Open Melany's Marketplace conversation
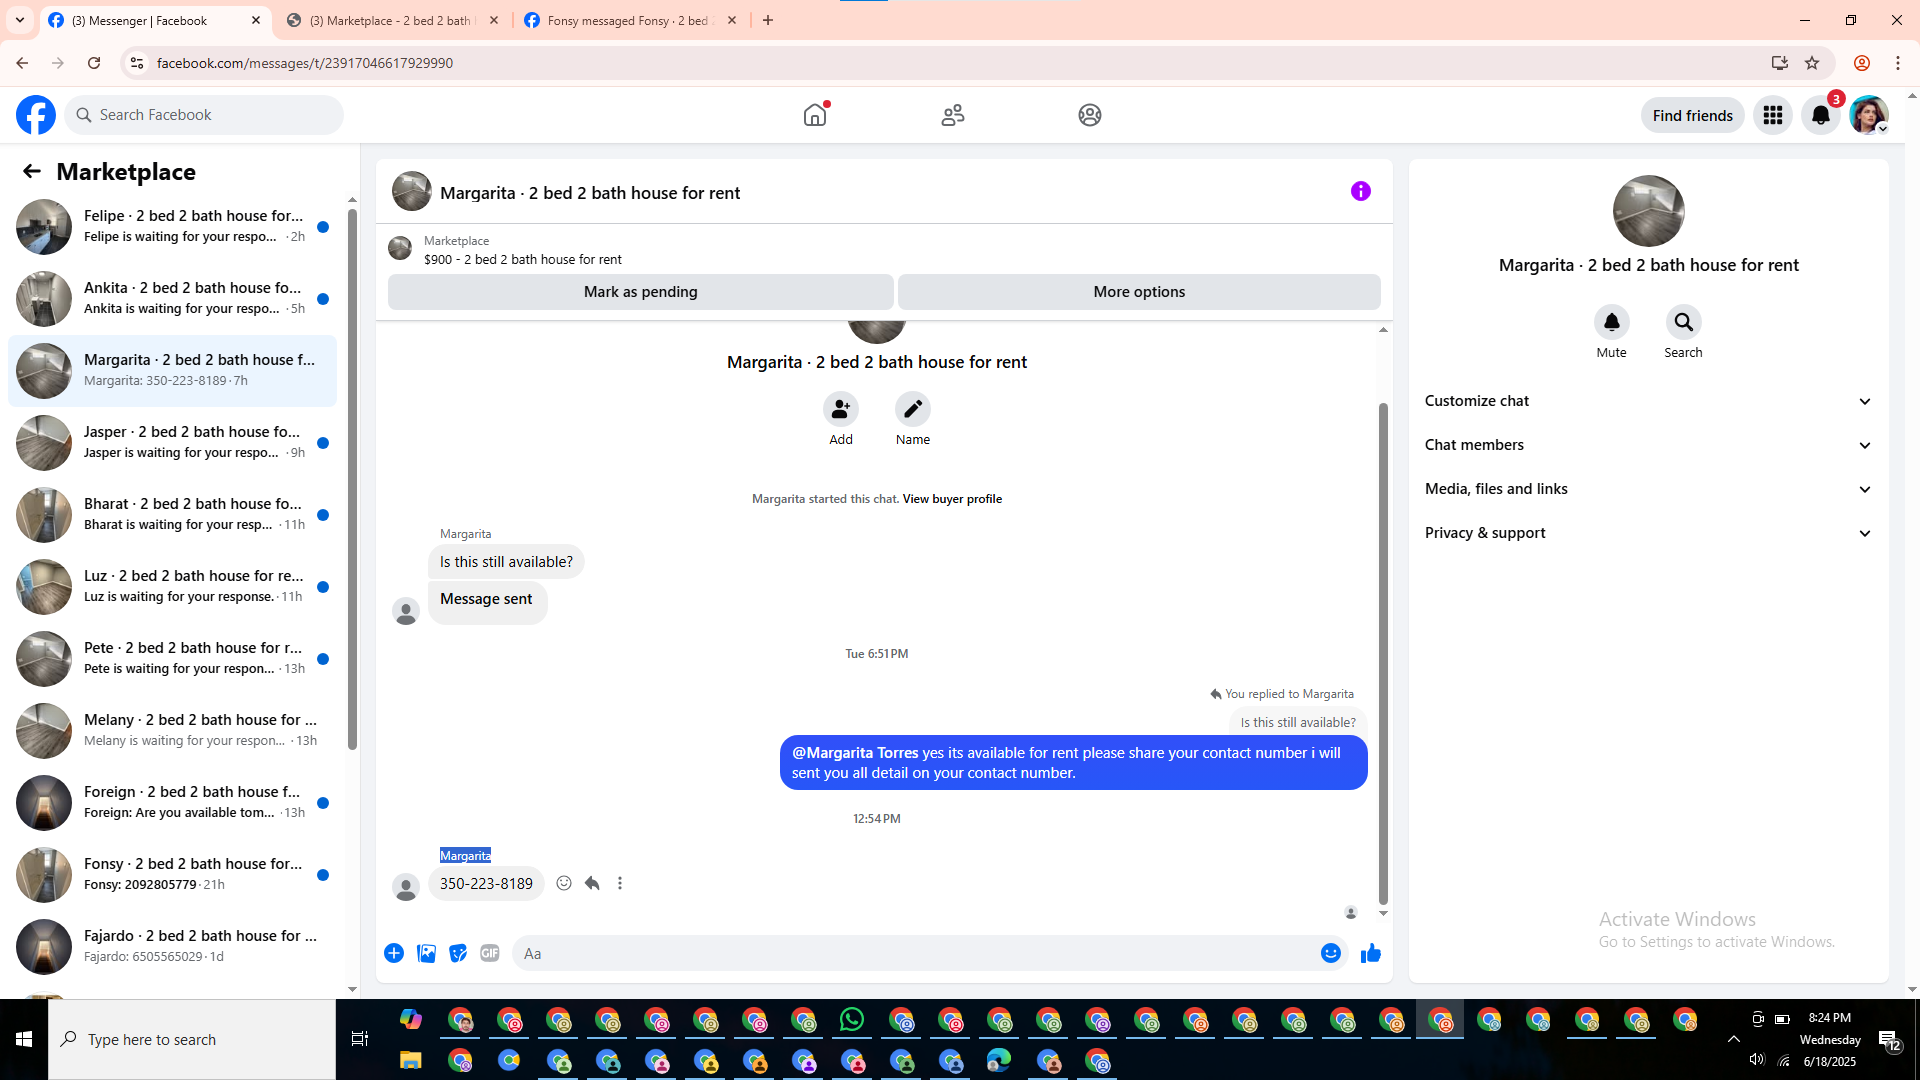Image resolution: width=1920 pixels, height=1080 pixels. click(x=172, y=731)
